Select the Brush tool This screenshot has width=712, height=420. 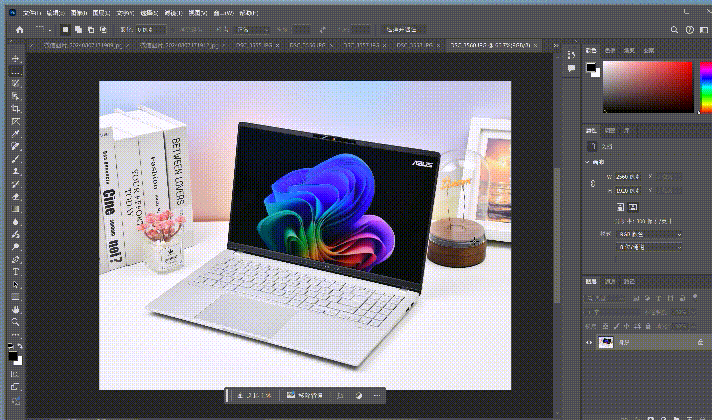(x=15, y=159)
